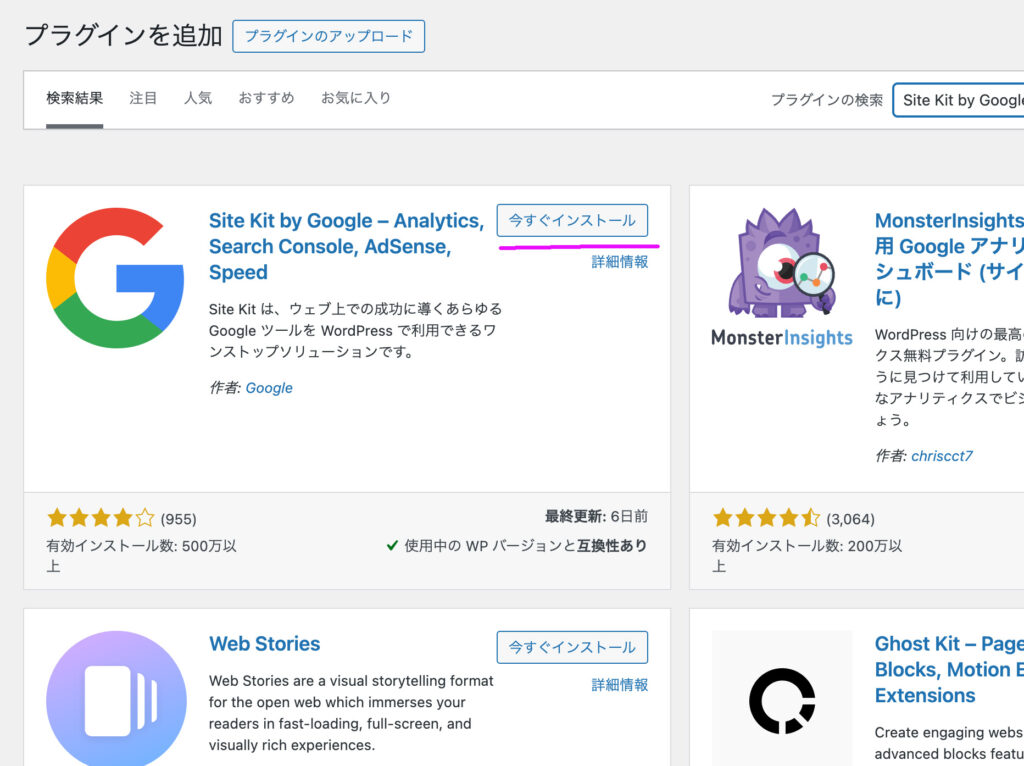This screenshot has width=1024, height=766.
Task: Click the プラグインの検索 label
Action: click(827, 100)
